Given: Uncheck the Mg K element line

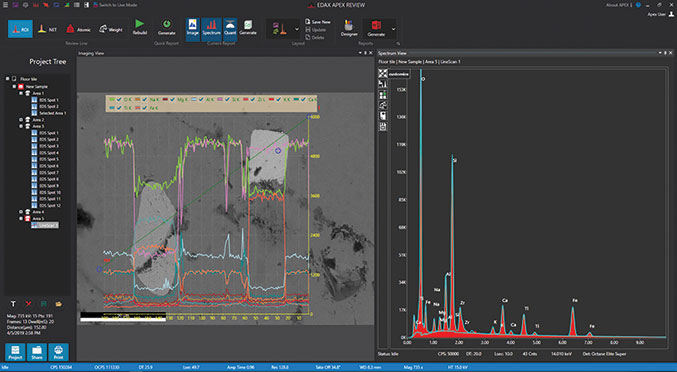Looking at the screenshot, I should (173, 99).
